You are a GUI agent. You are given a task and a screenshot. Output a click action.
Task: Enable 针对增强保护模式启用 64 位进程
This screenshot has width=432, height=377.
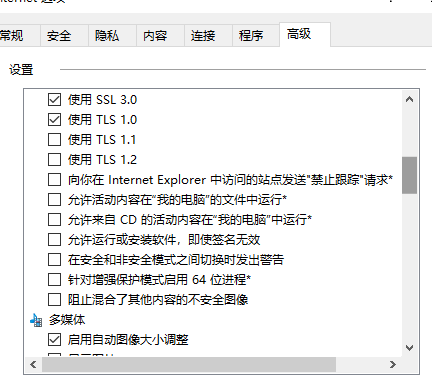point(54,280)
